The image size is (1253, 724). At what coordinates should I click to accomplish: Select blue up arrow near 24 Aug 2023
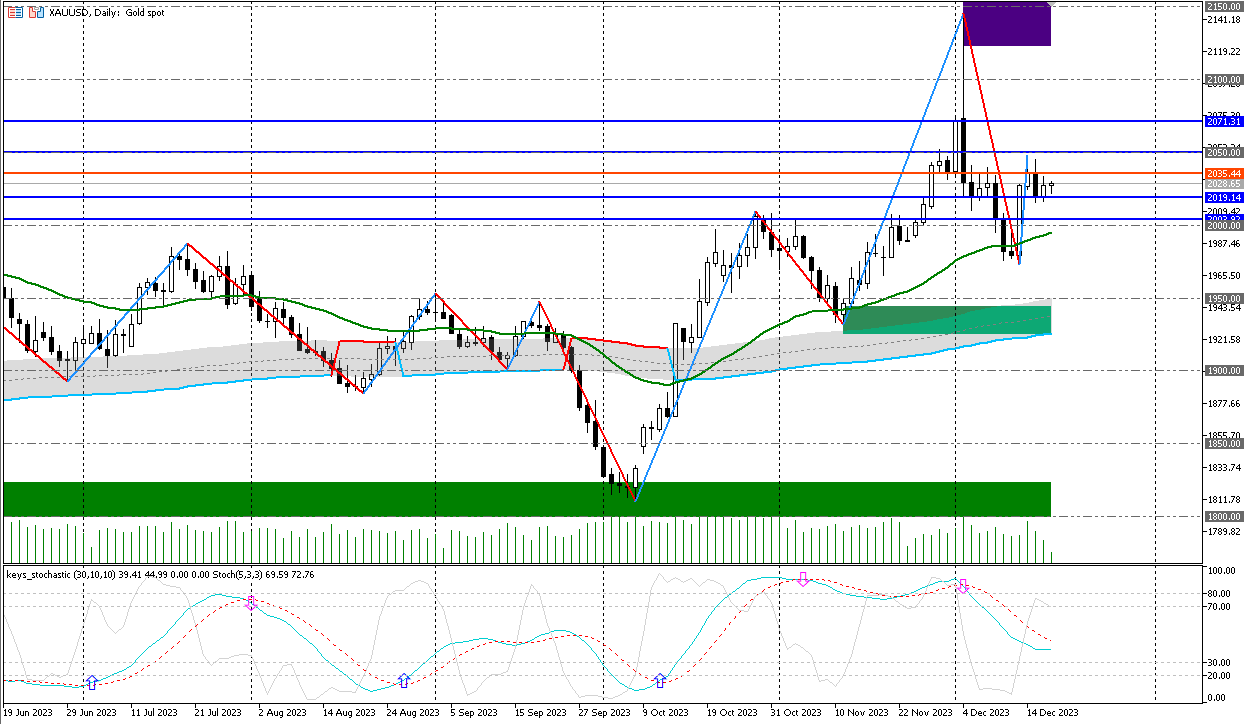click(403, 681)
